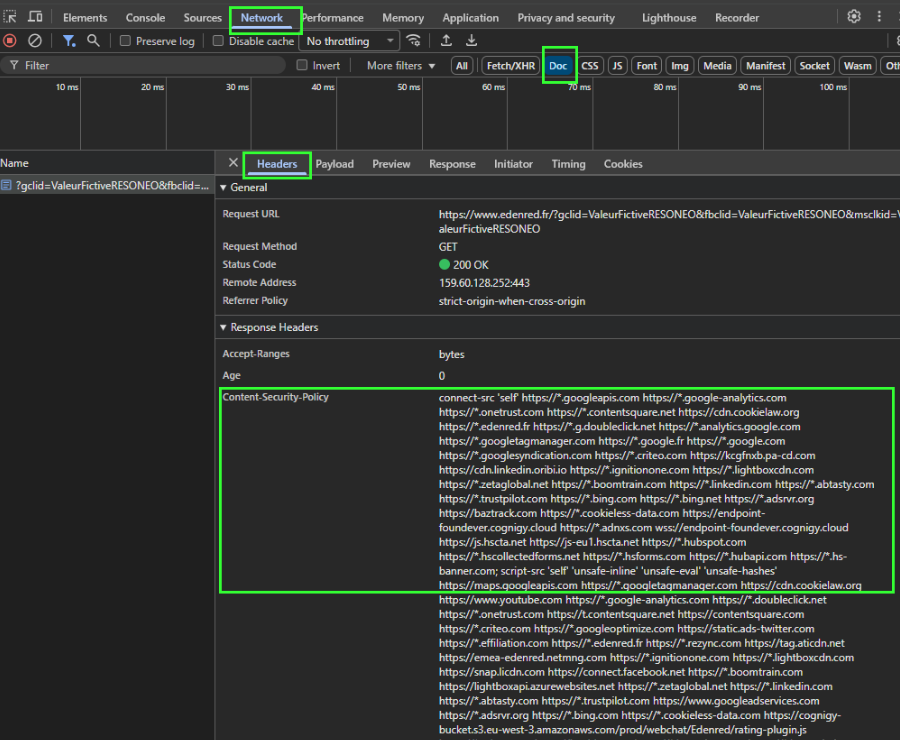This screenshot has height=740, width=900.
Task: Filter requests by Img
Action: point(680,65)
